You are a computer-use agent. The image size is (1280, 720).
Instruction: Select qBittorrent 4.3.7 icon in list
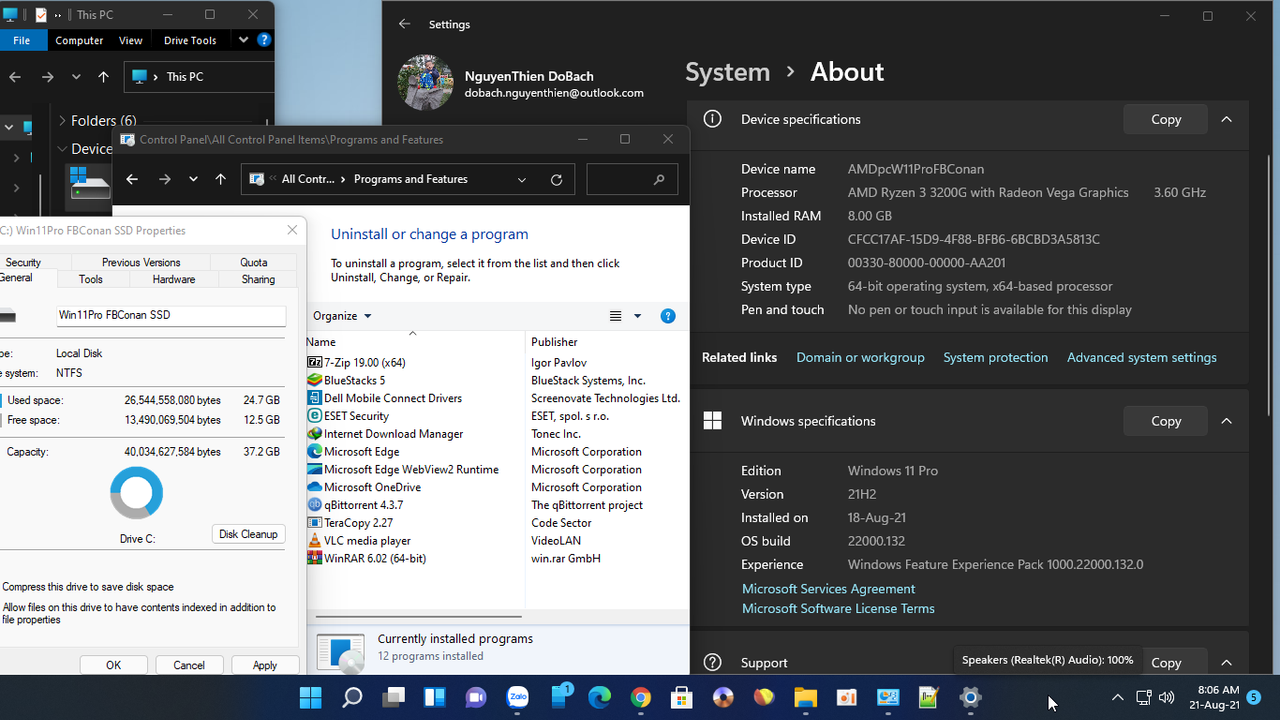[x=315, y=505]
